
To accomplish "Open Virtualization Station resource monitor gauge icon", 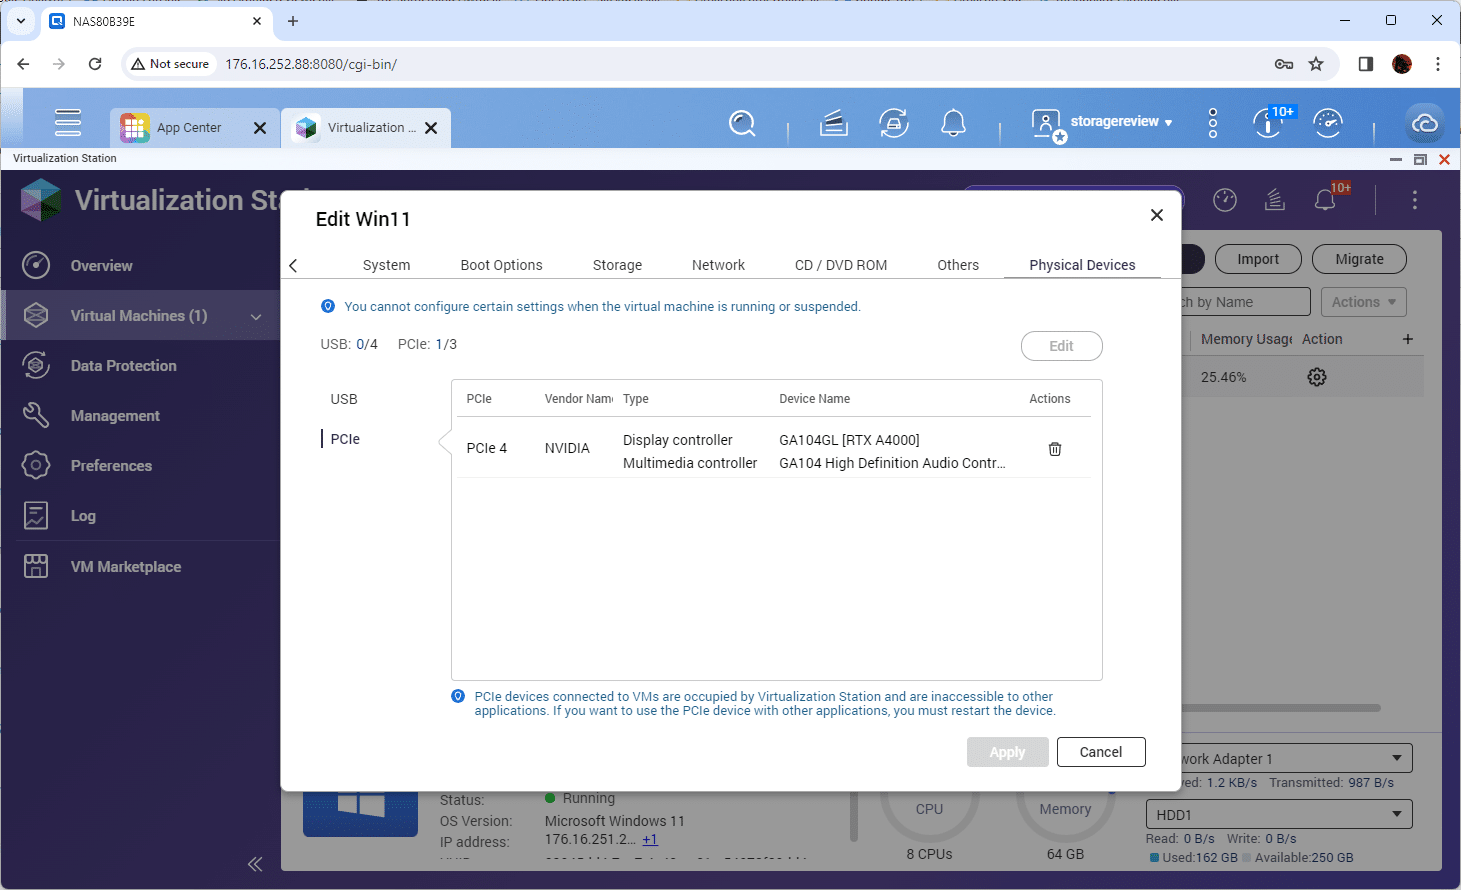I will pyautogui.click(x=1225, y=200).
